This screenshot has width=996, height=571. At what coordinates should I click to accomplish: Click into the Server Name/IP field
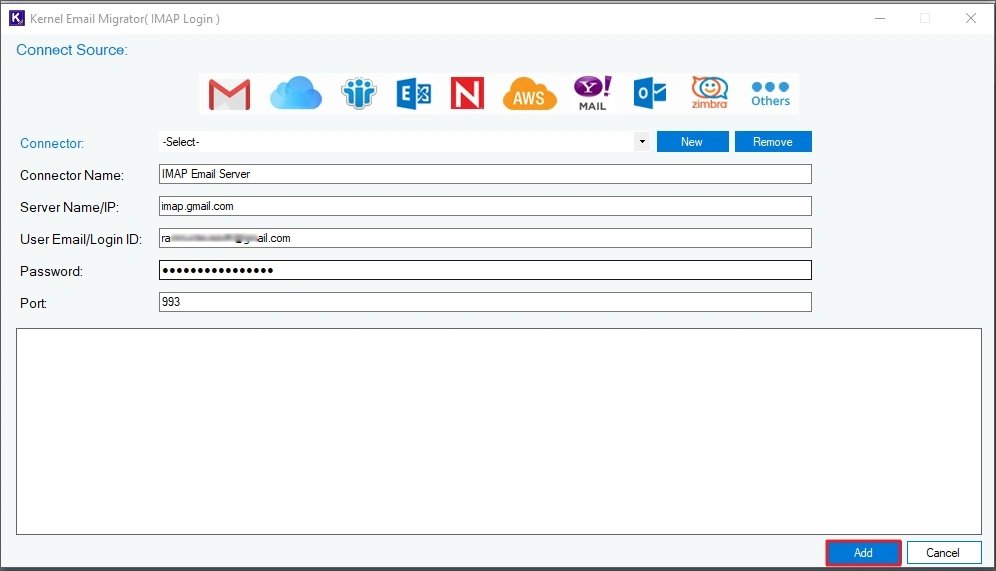point(485,206)
